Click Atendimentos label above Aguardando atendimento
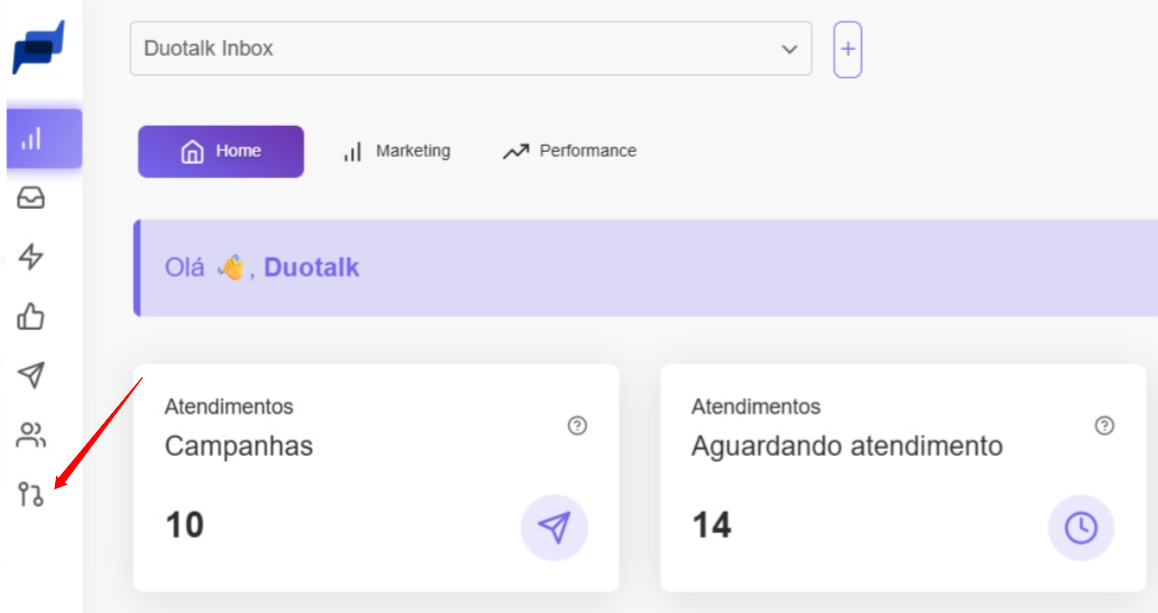 [x=756, y=406]
